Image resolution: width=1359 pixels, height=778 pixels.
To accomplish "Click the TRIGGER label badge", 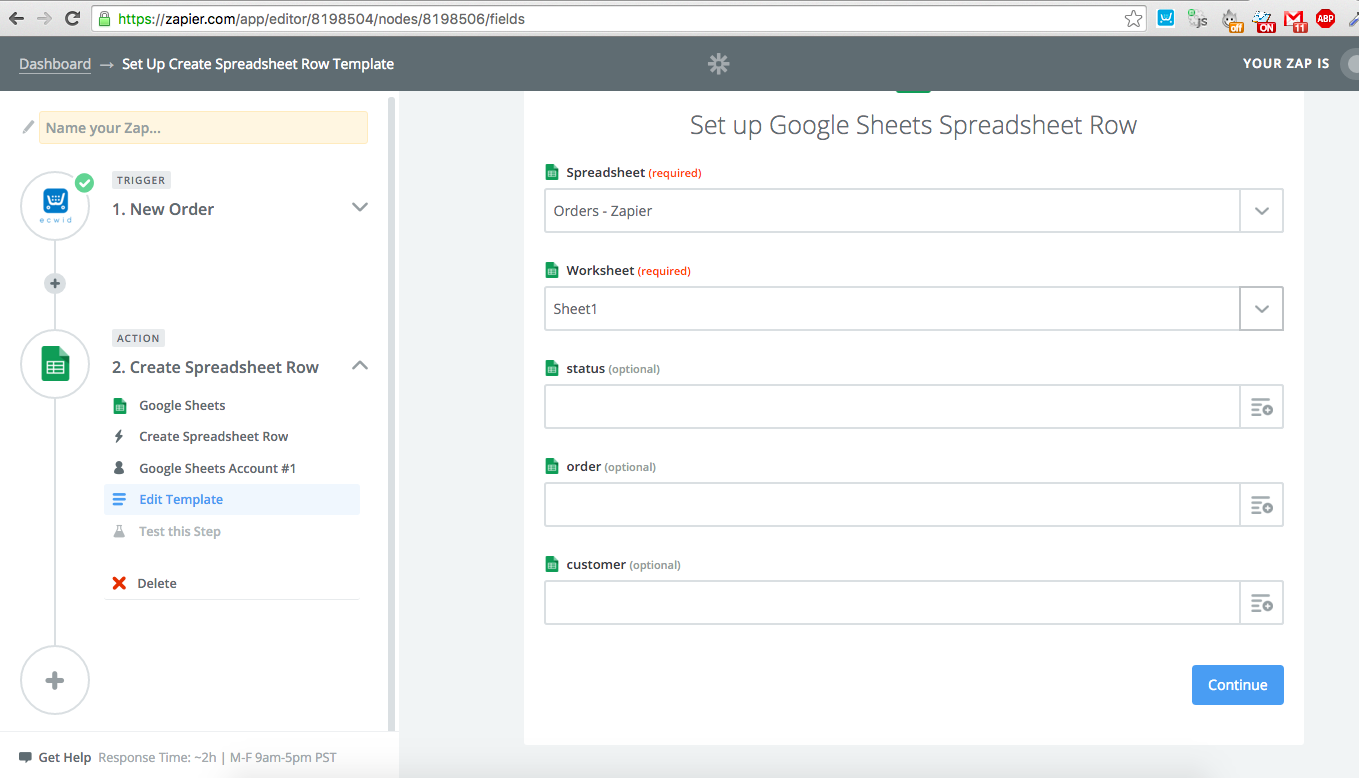I will 141,180.
